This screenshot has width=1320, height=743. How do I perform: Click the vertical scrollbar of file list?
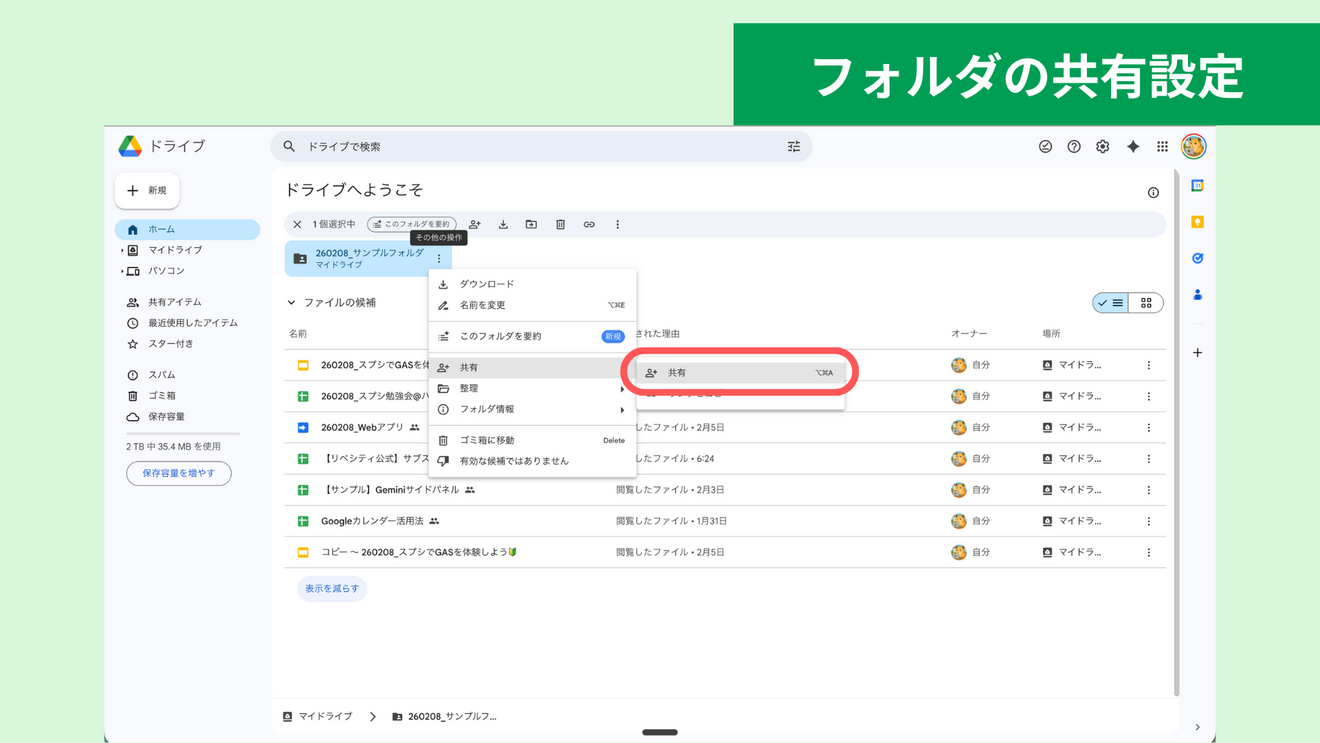pyautogui.click(x=1176, y=434)
